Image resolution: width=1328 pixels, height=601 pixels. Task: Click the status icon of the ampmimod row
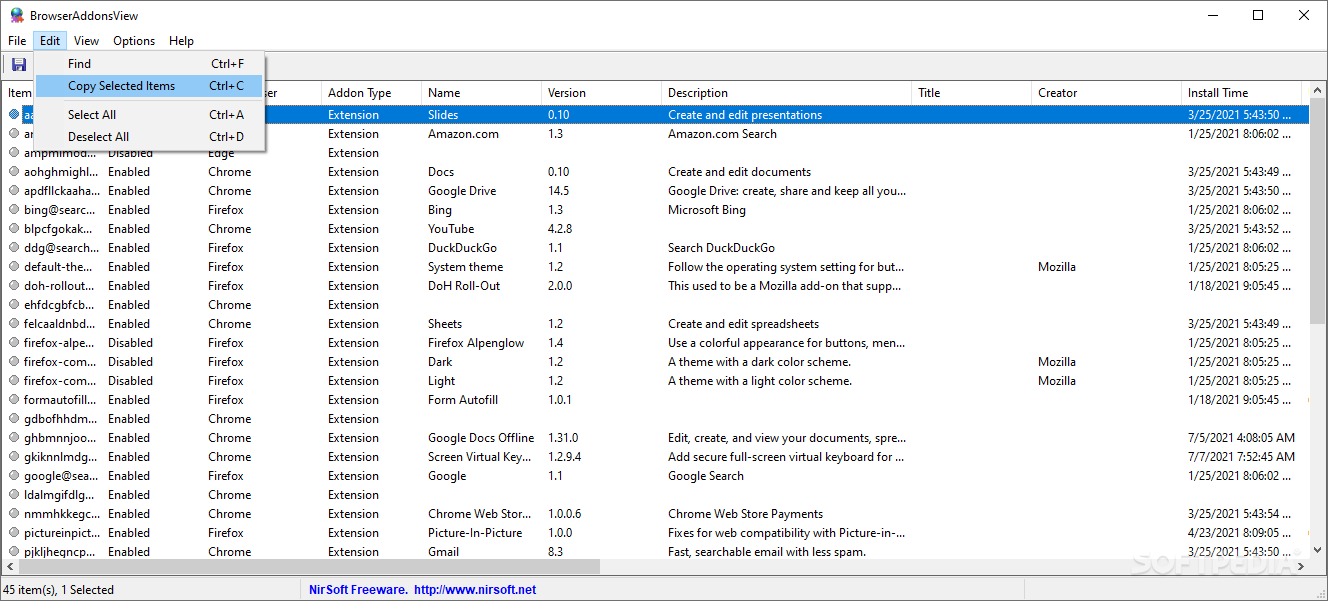14,153
